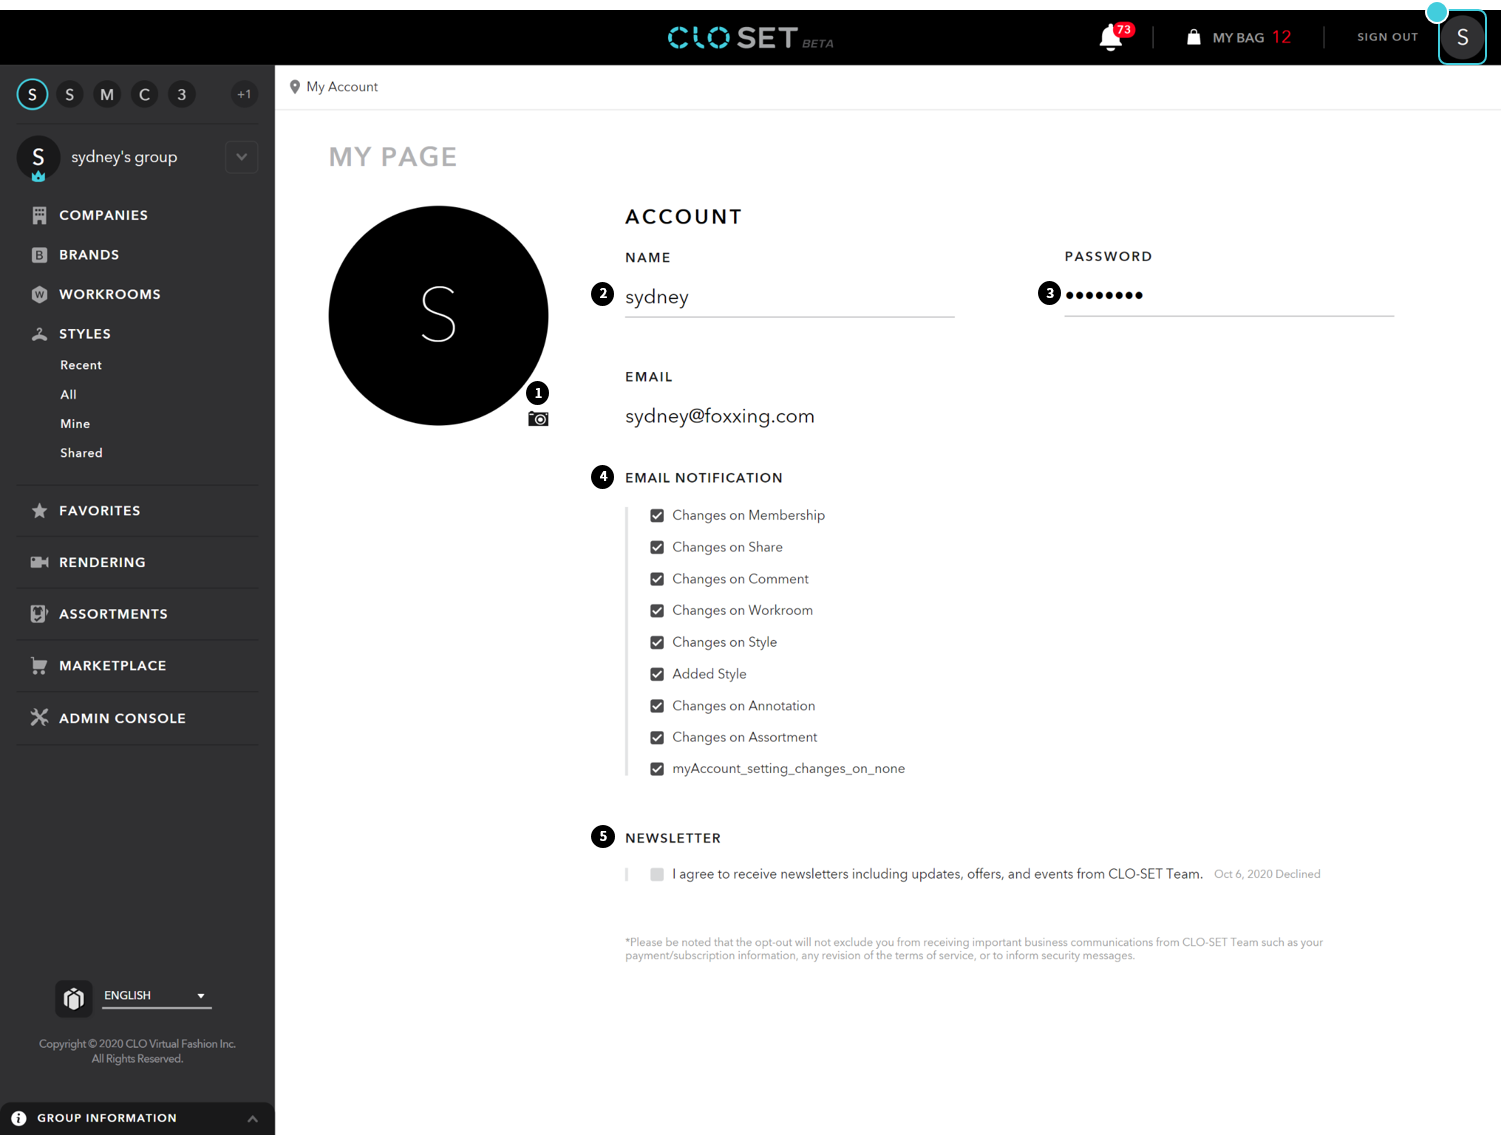Viewport: 1501px width, 1135px height.
Task: Expand the sydney's group dropdown arrow
Action: pyautogui.click(x=241, y=157)
